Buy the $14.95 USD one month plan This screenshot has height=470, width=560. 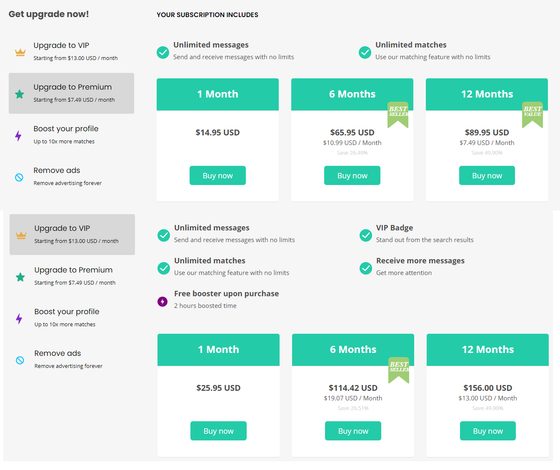(x=218, y=175)
